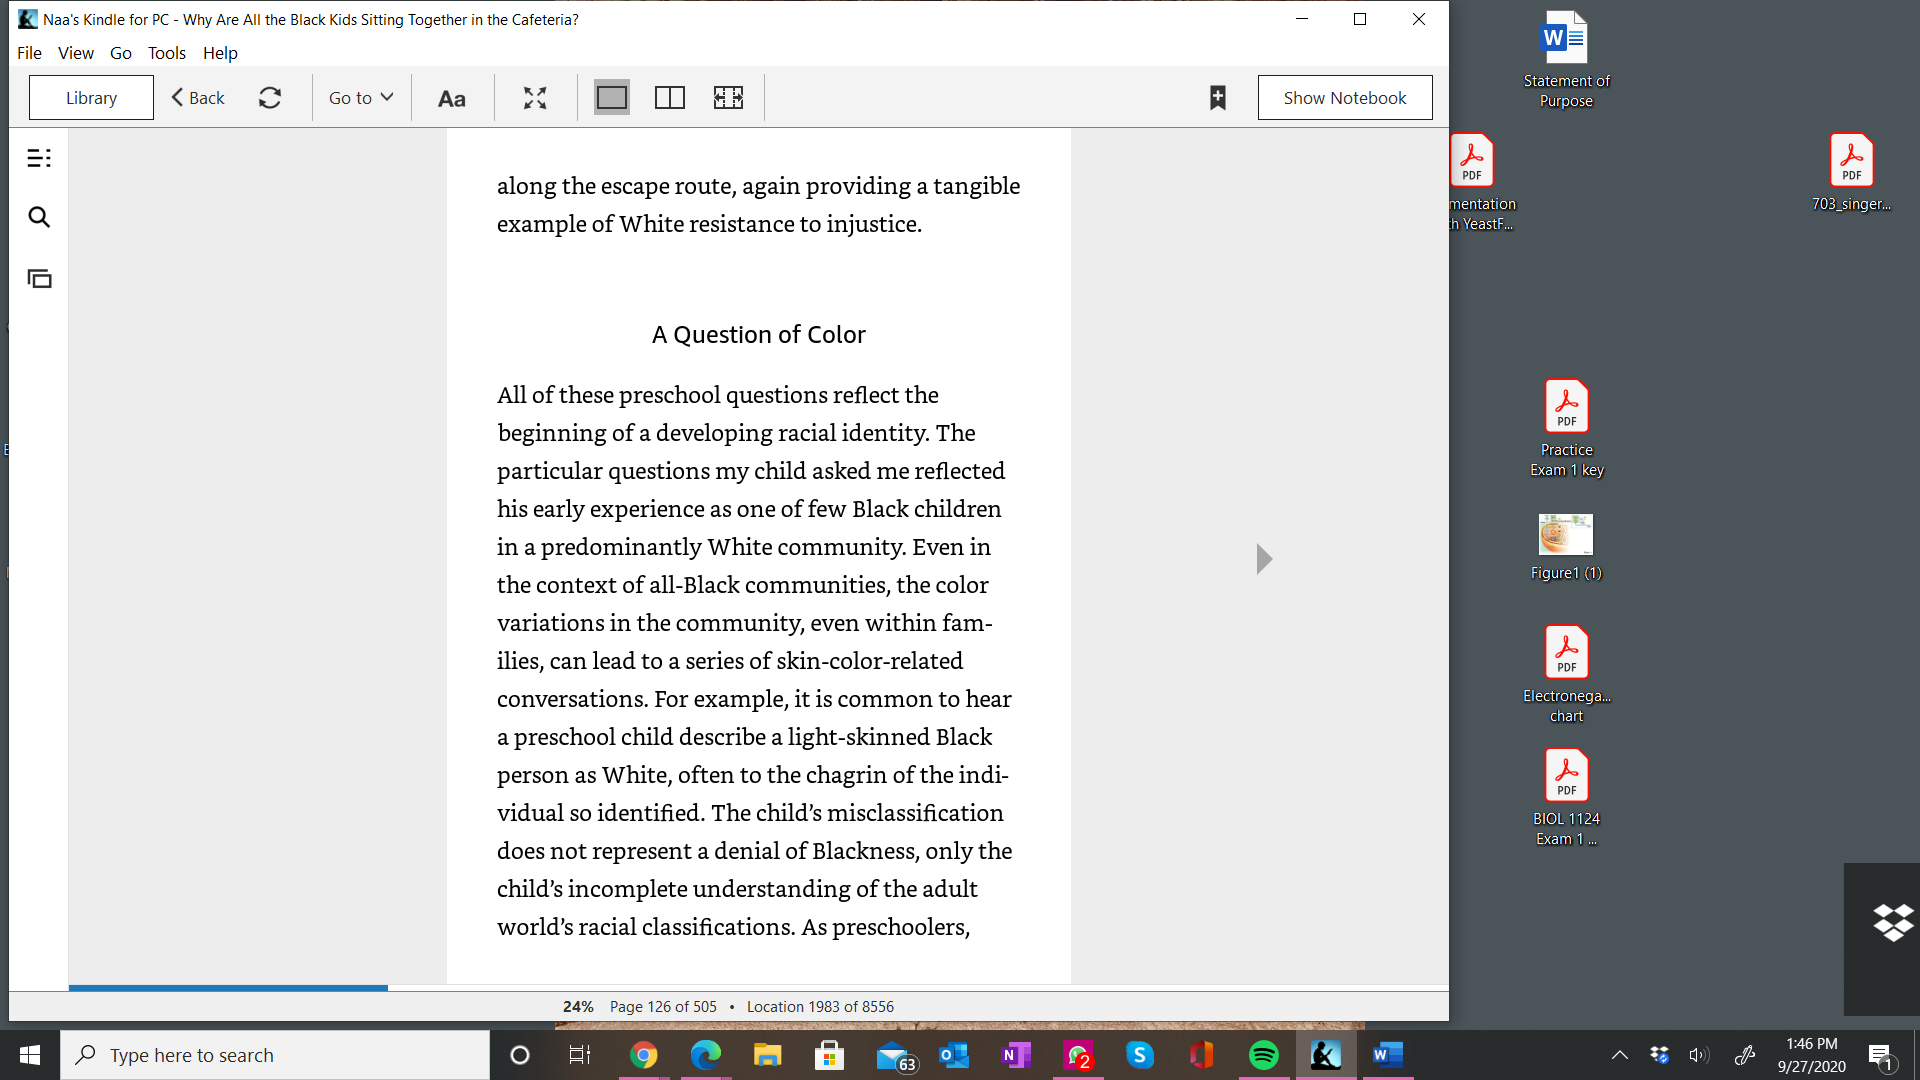Screen dimensions: 1920x1080
Task: Switch to Word on the taskbar
Action: (1388, 1055)
